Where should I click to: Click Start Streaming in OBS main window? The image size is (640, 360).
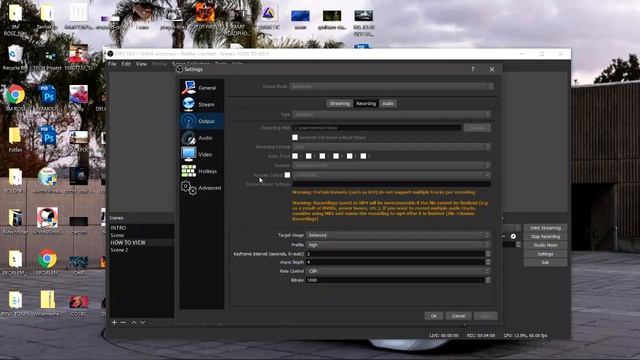point(545,228)
